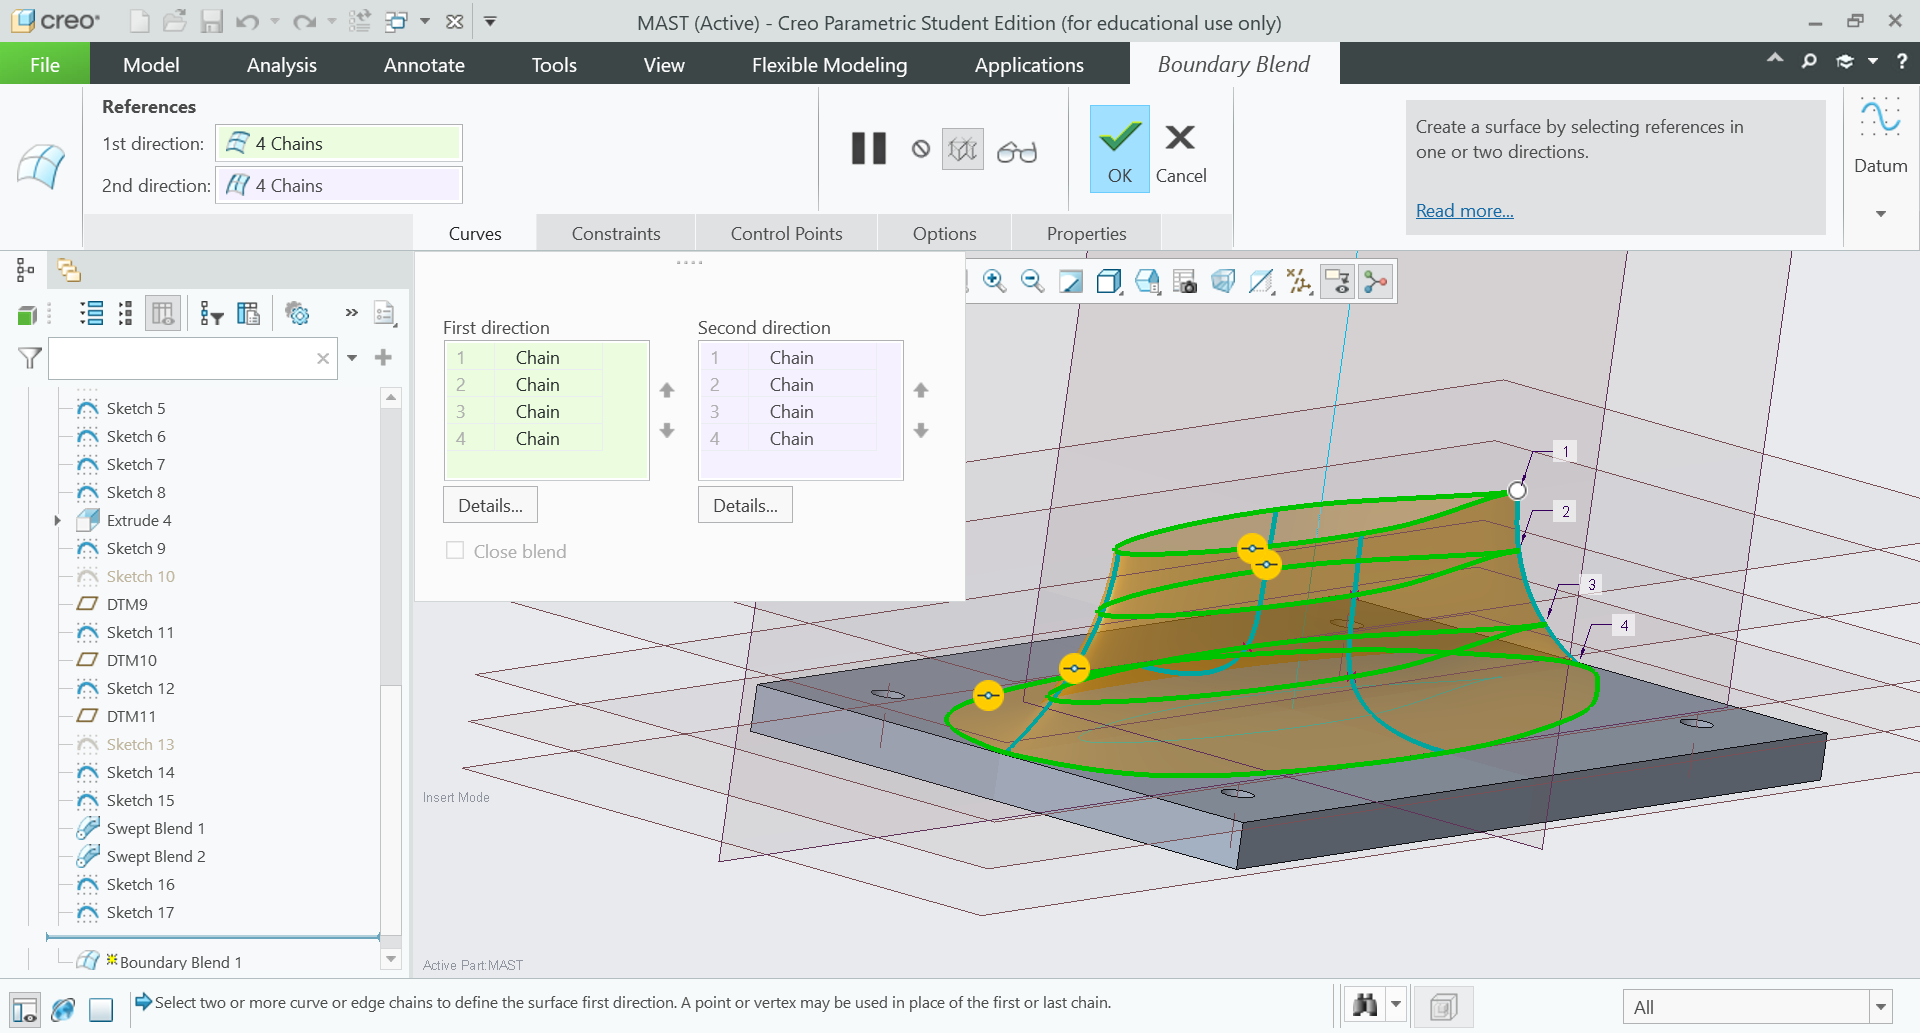Select the Zoom In tool
Screen dimensions: 1920x1034
pos(995,281)
